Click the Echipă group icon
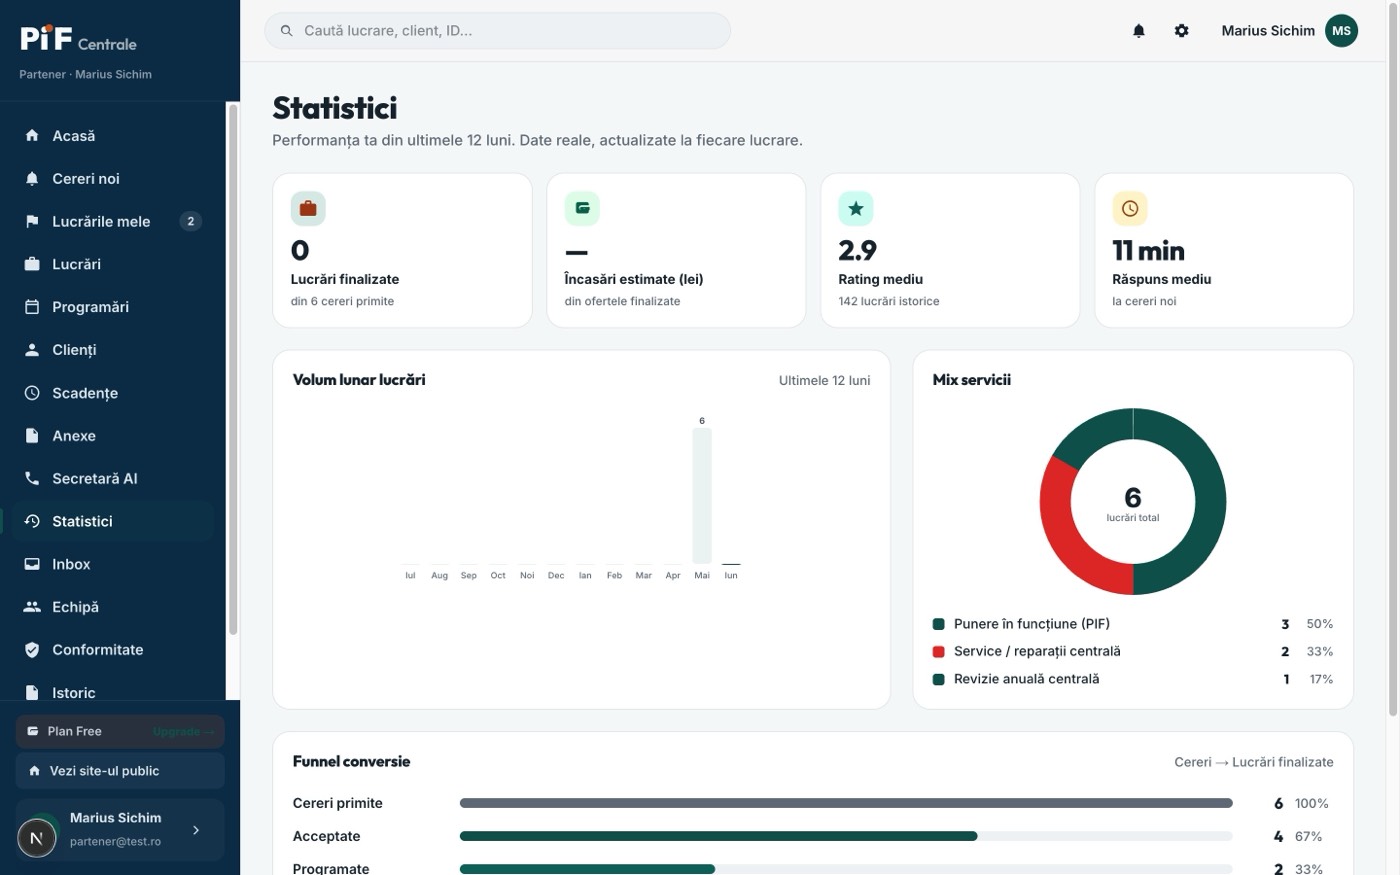1400x875 pixels. click(32, 607)
